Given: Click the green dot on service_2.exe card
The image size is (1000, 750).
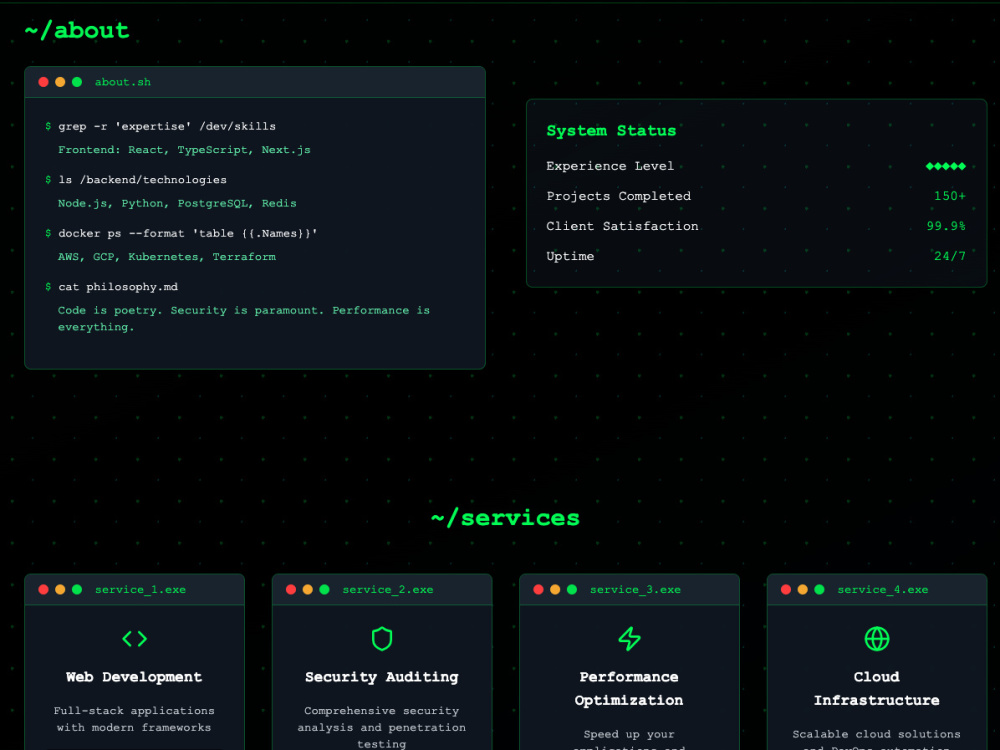Looking at the screenshot, I should (x=325, y=589).
